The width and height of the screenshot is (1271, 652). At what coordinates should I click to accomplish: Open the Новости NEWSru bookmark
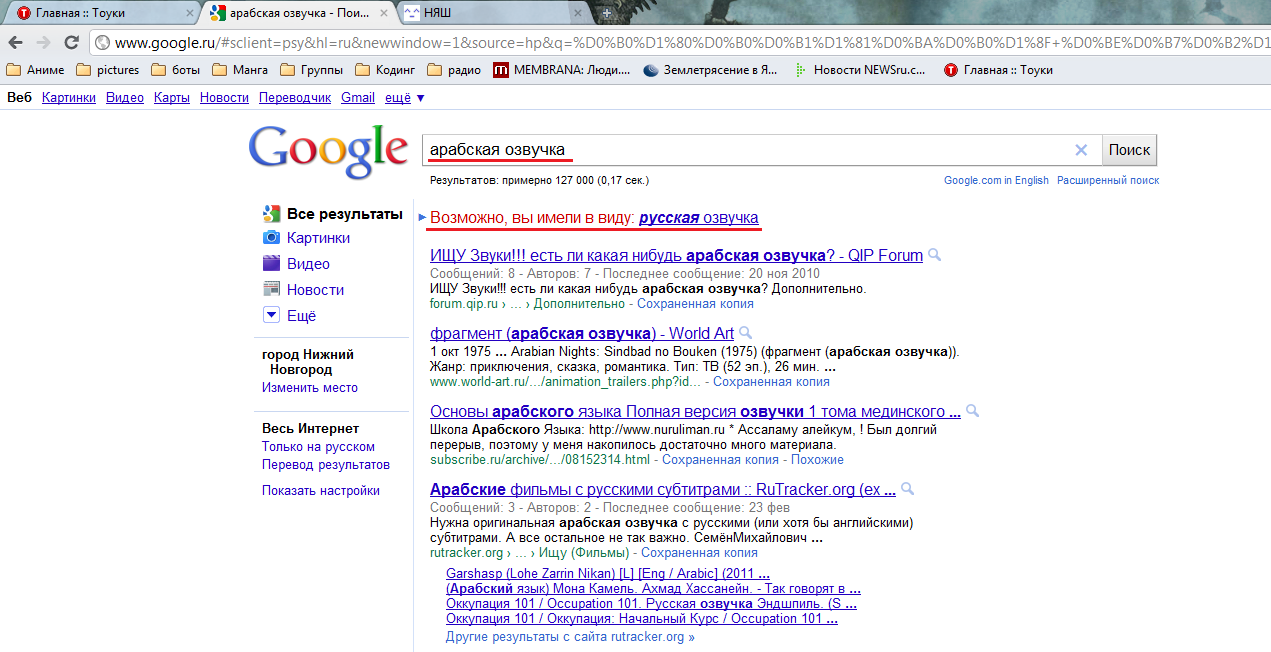coord(861,70)
